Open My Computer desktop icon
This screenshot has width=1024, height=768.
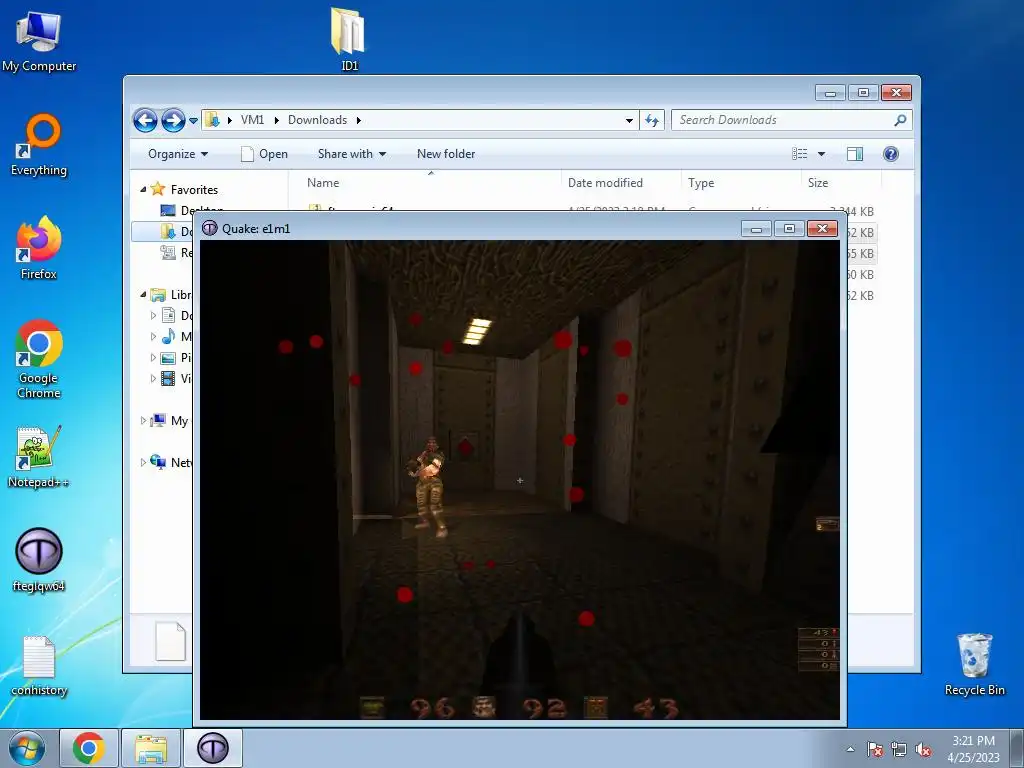click(x=39, y=40)
